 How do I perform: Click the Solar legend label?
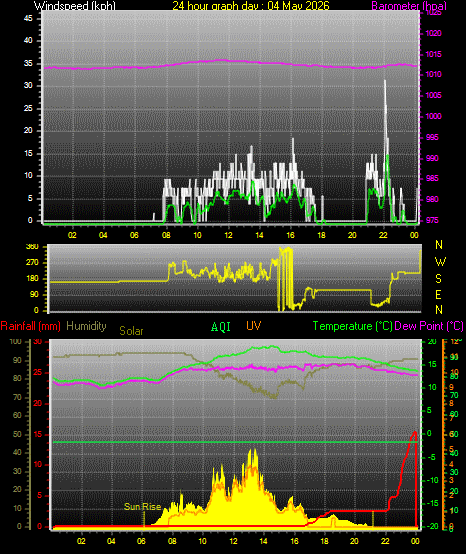coord(131,331)
